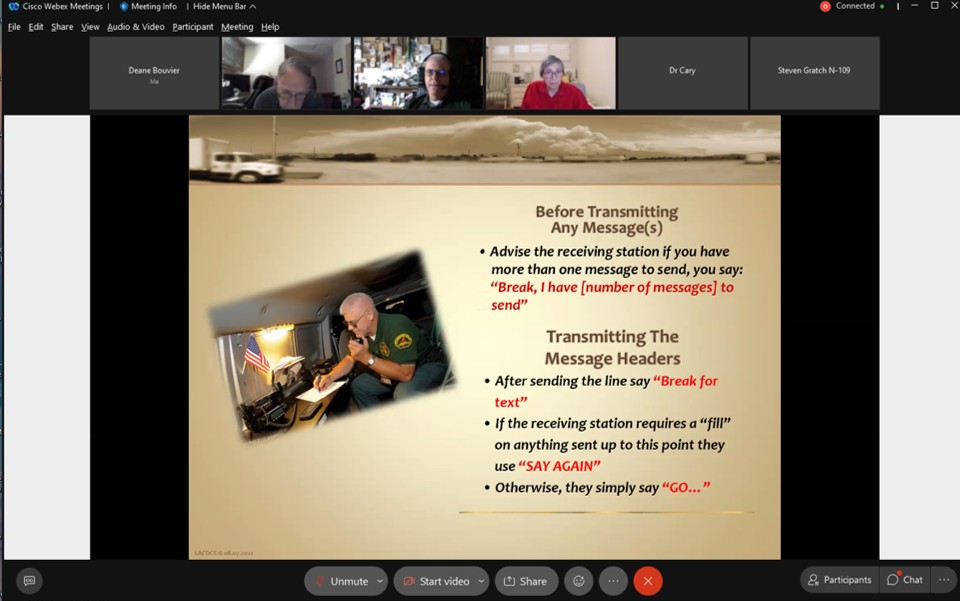Select the Dr Cary participant tile
The image size is (960, 601).
tap(682, 73)
